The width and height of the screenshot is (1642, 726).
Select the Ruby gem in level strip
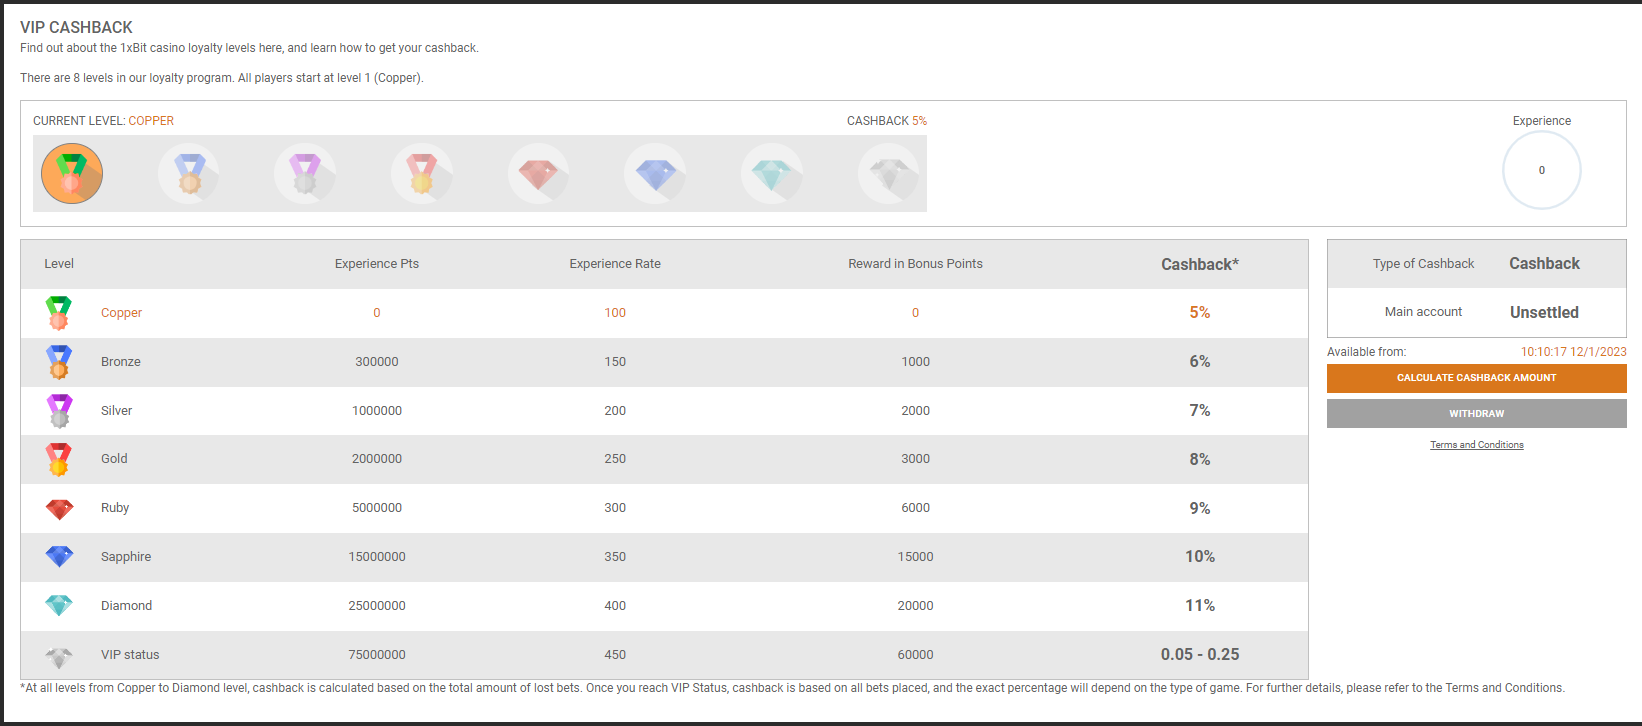539,173
